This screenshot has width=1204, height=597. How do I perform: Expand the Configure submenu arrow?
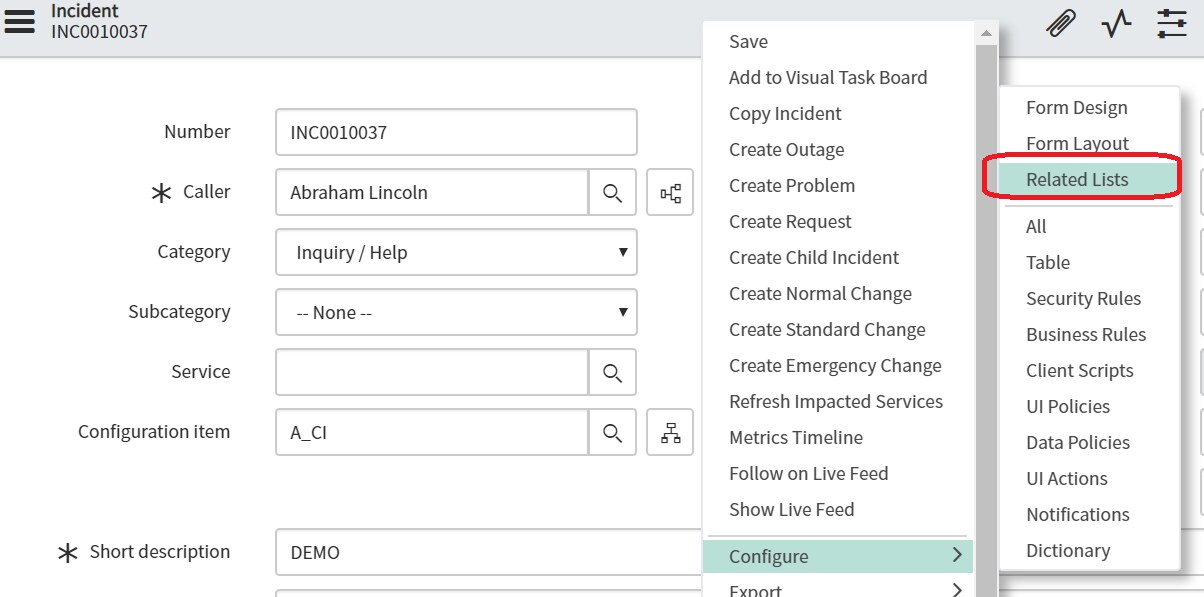click(x=956, y=555)
